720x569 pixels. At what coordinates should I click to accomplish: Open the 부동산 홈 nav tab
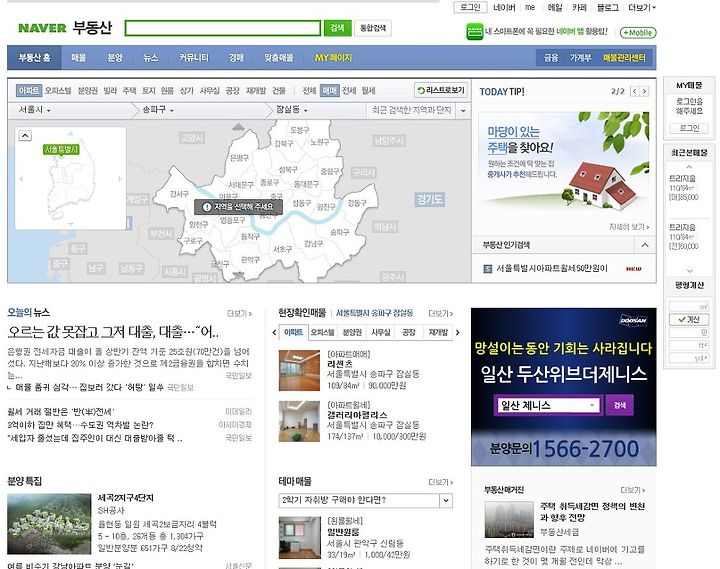(34, 57)
